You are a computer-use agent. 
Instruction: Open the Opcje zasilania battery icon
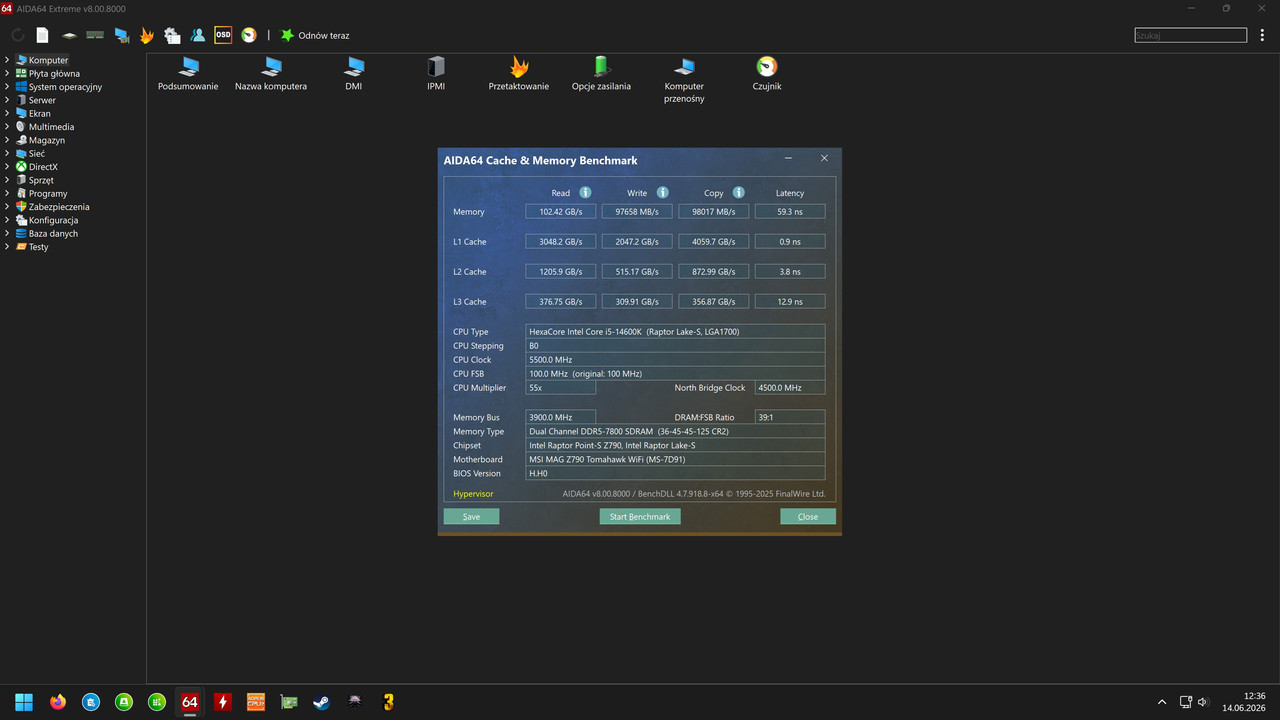(601, 74)
